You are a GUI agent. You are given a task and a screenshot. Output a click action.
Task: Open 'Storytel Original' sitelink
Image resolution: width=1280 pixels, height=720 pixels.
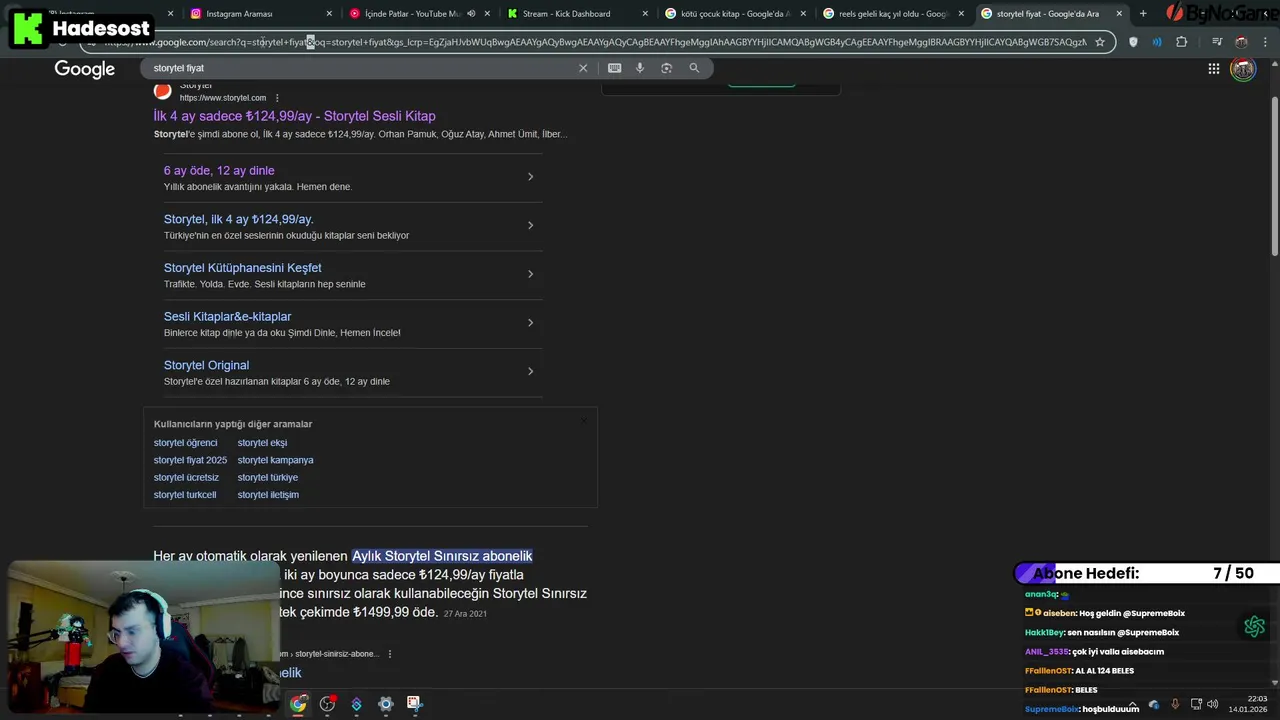point(207,365)
